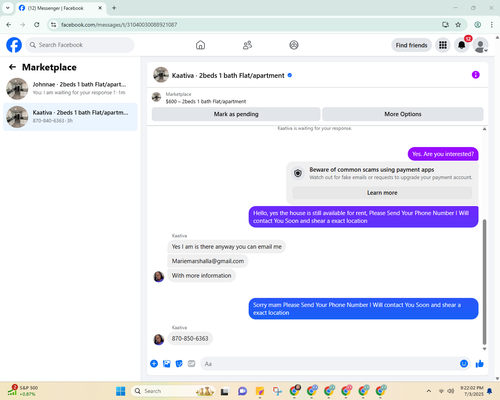Click the Facebook logo
The image size is (500, 400).
[14, 45]
